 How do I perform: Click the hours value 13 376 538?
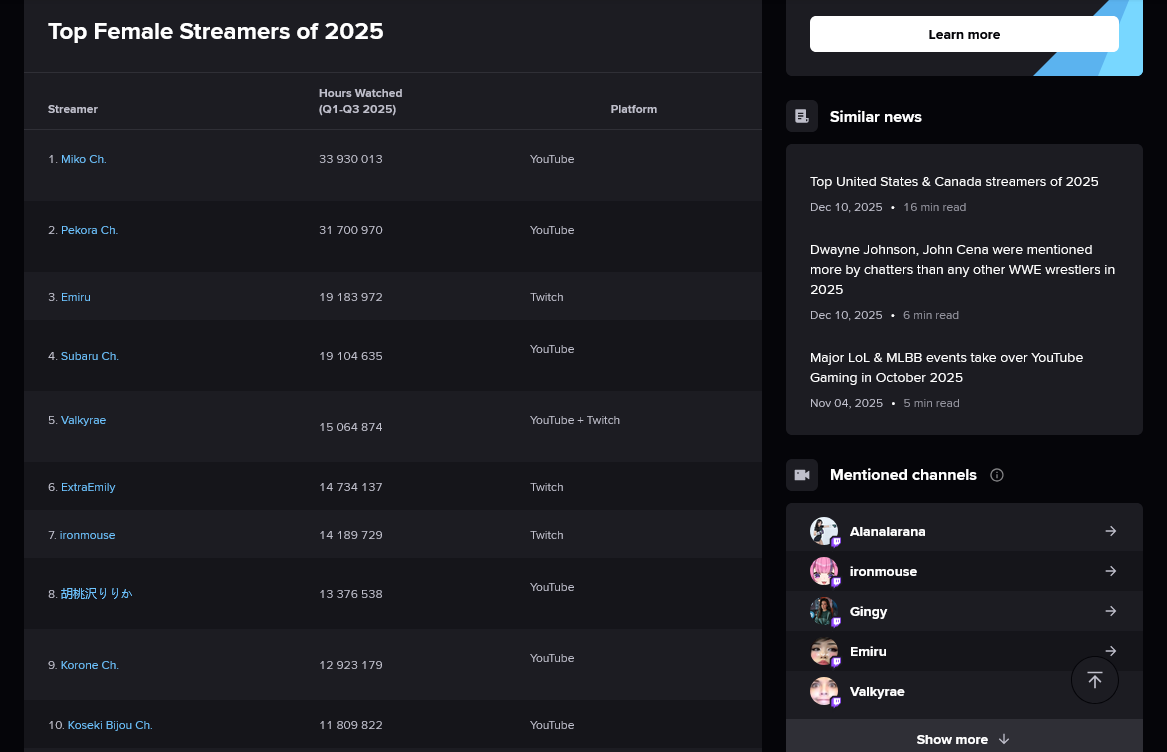coord(351,594)
